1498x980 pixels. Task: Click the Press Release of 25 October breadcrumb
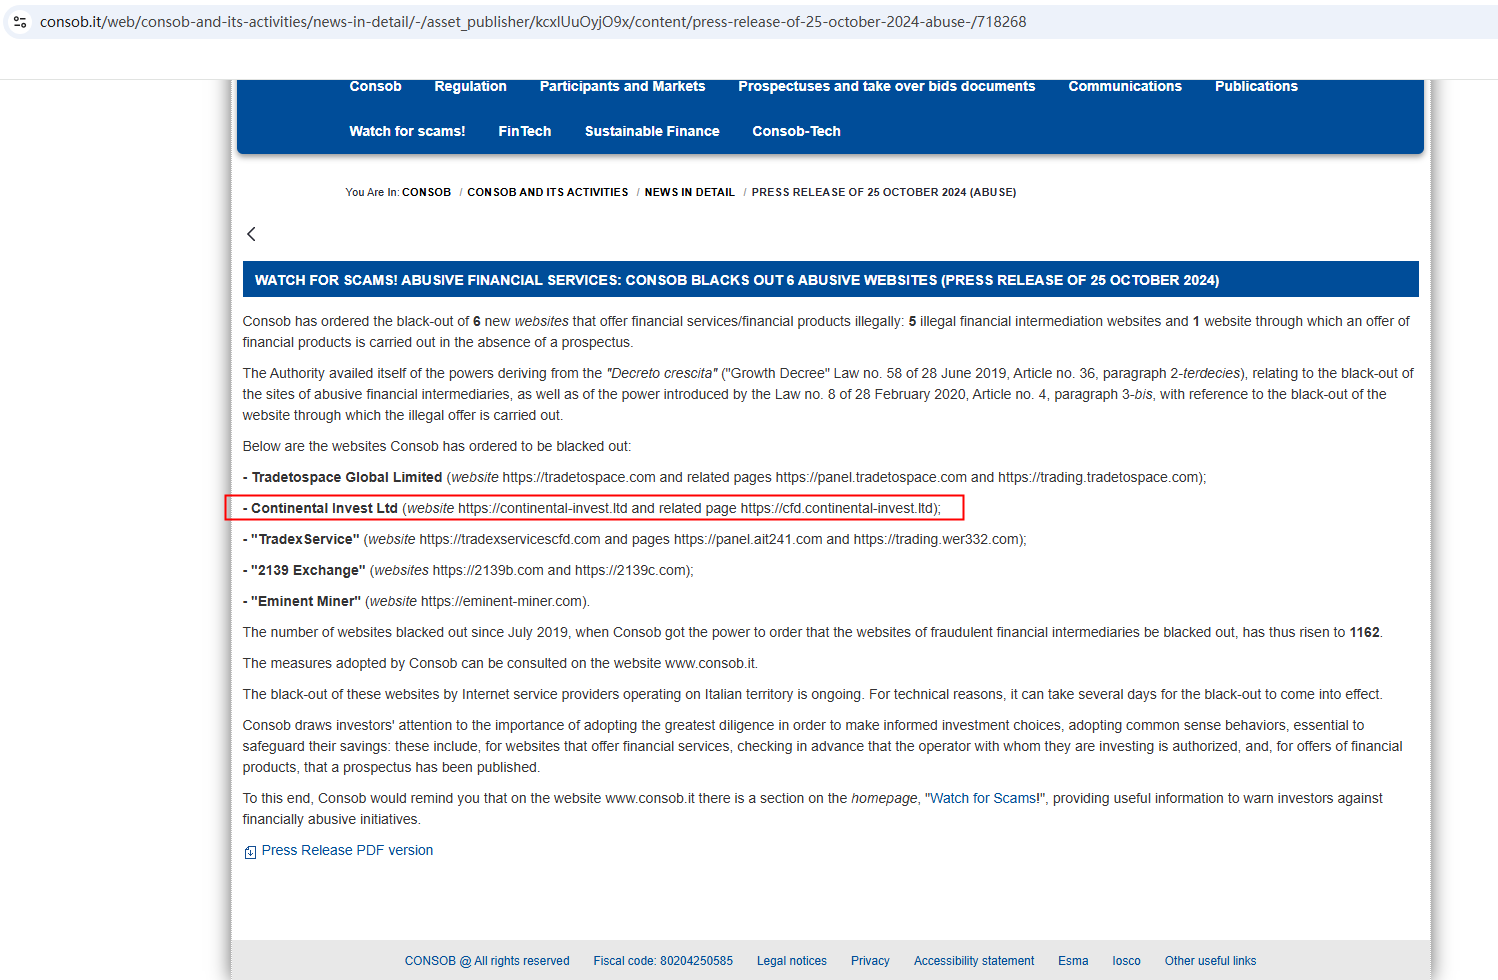[x=884, y=192]
